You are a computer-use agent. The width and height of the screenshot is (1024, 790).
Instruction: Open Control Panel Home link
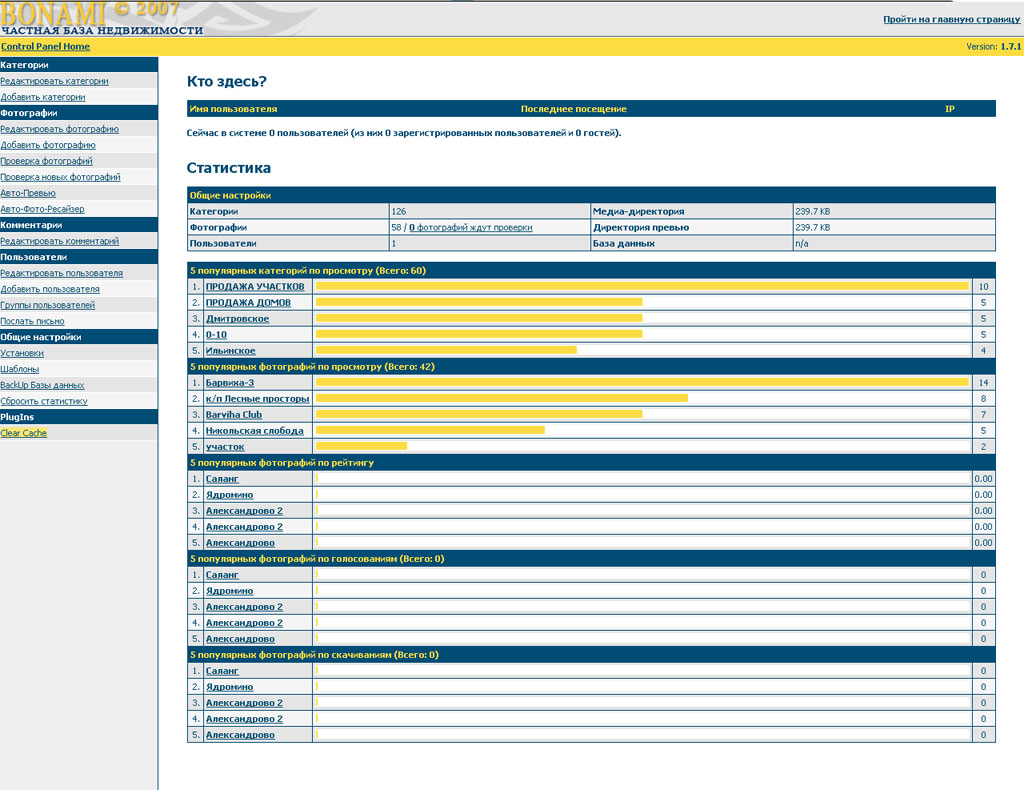pos(45,47)
